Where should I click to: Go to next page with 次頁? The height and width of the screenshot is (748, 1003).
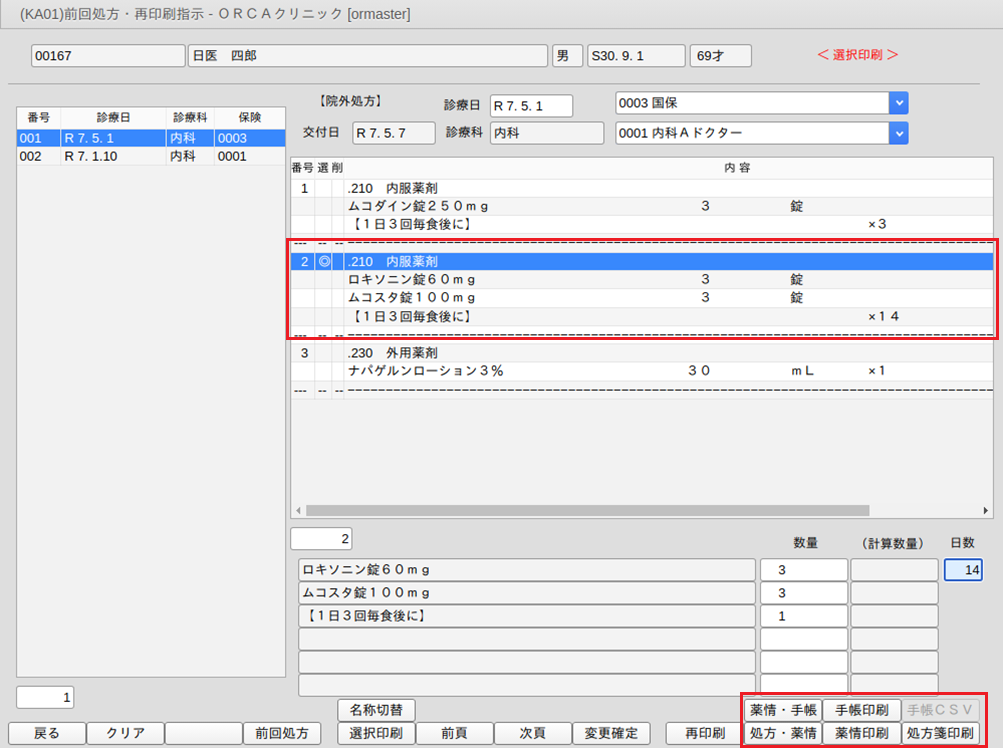(531, 733)
